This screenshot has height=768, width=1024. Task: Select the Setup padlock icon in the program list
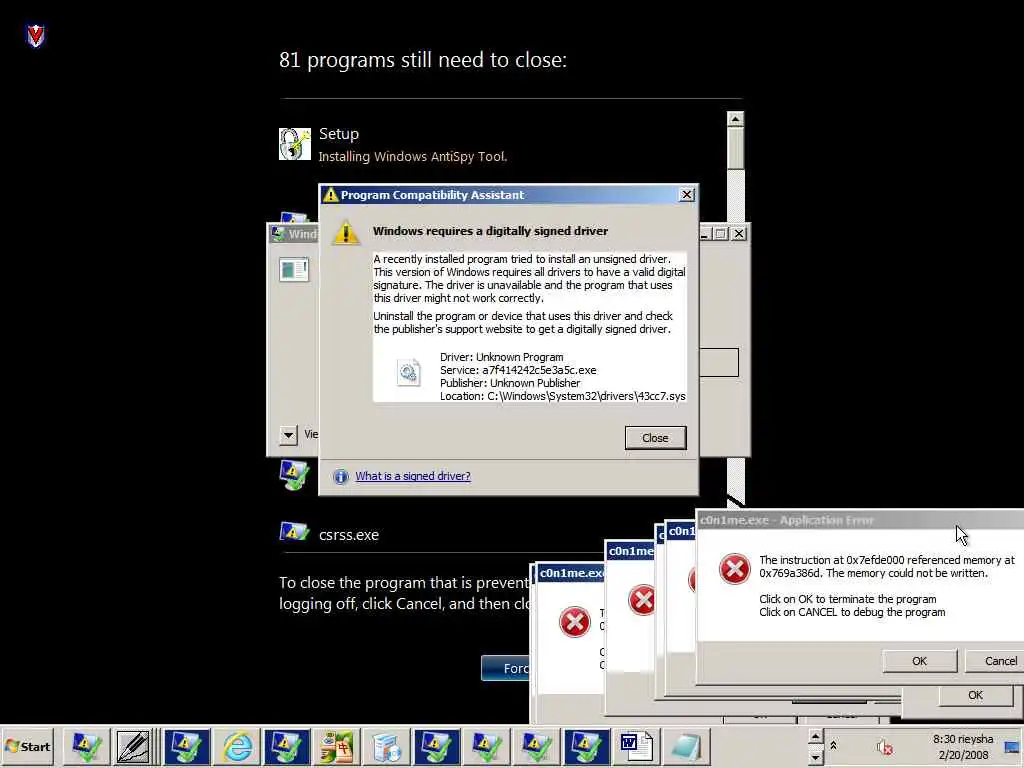coord(295,144)
